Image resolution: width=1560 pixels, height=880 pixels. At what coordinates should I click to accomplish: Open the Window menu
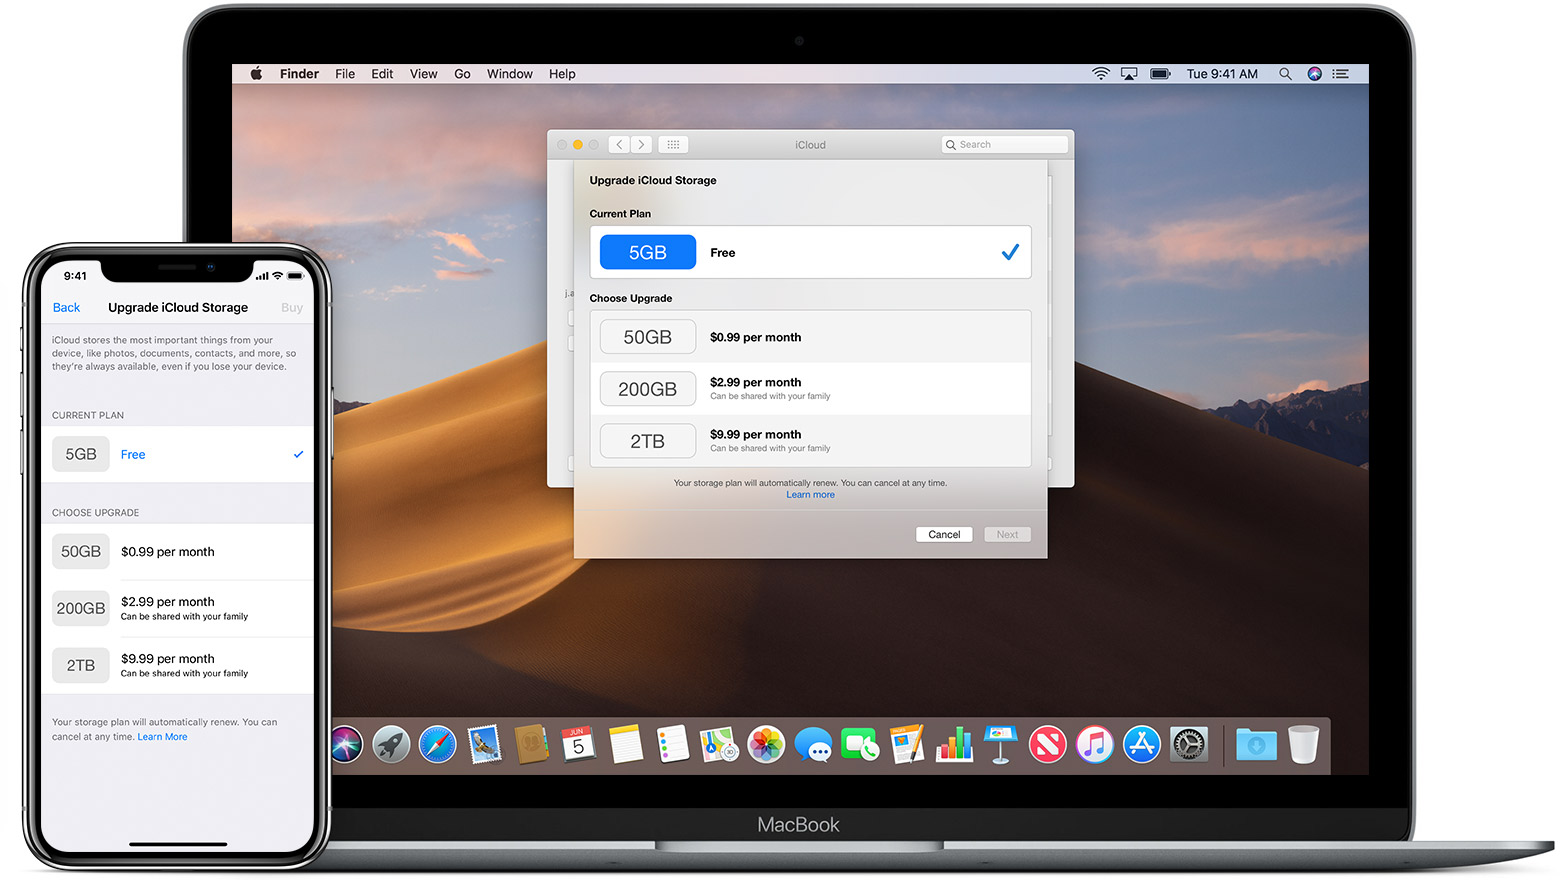pos(509,74)
